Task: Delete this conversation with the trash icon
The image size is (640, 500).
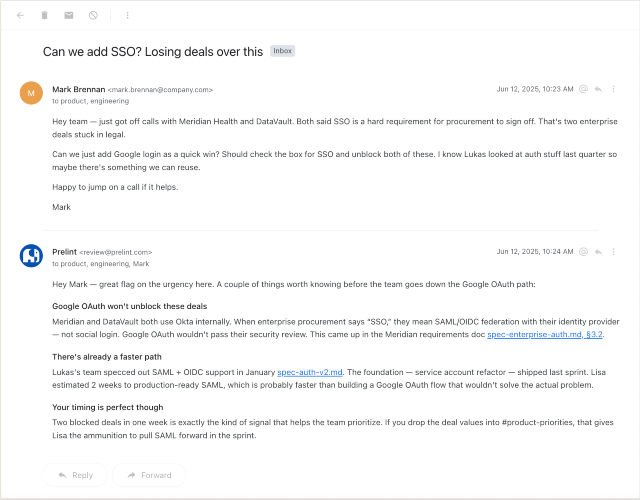Action: [x=45, y=15]
